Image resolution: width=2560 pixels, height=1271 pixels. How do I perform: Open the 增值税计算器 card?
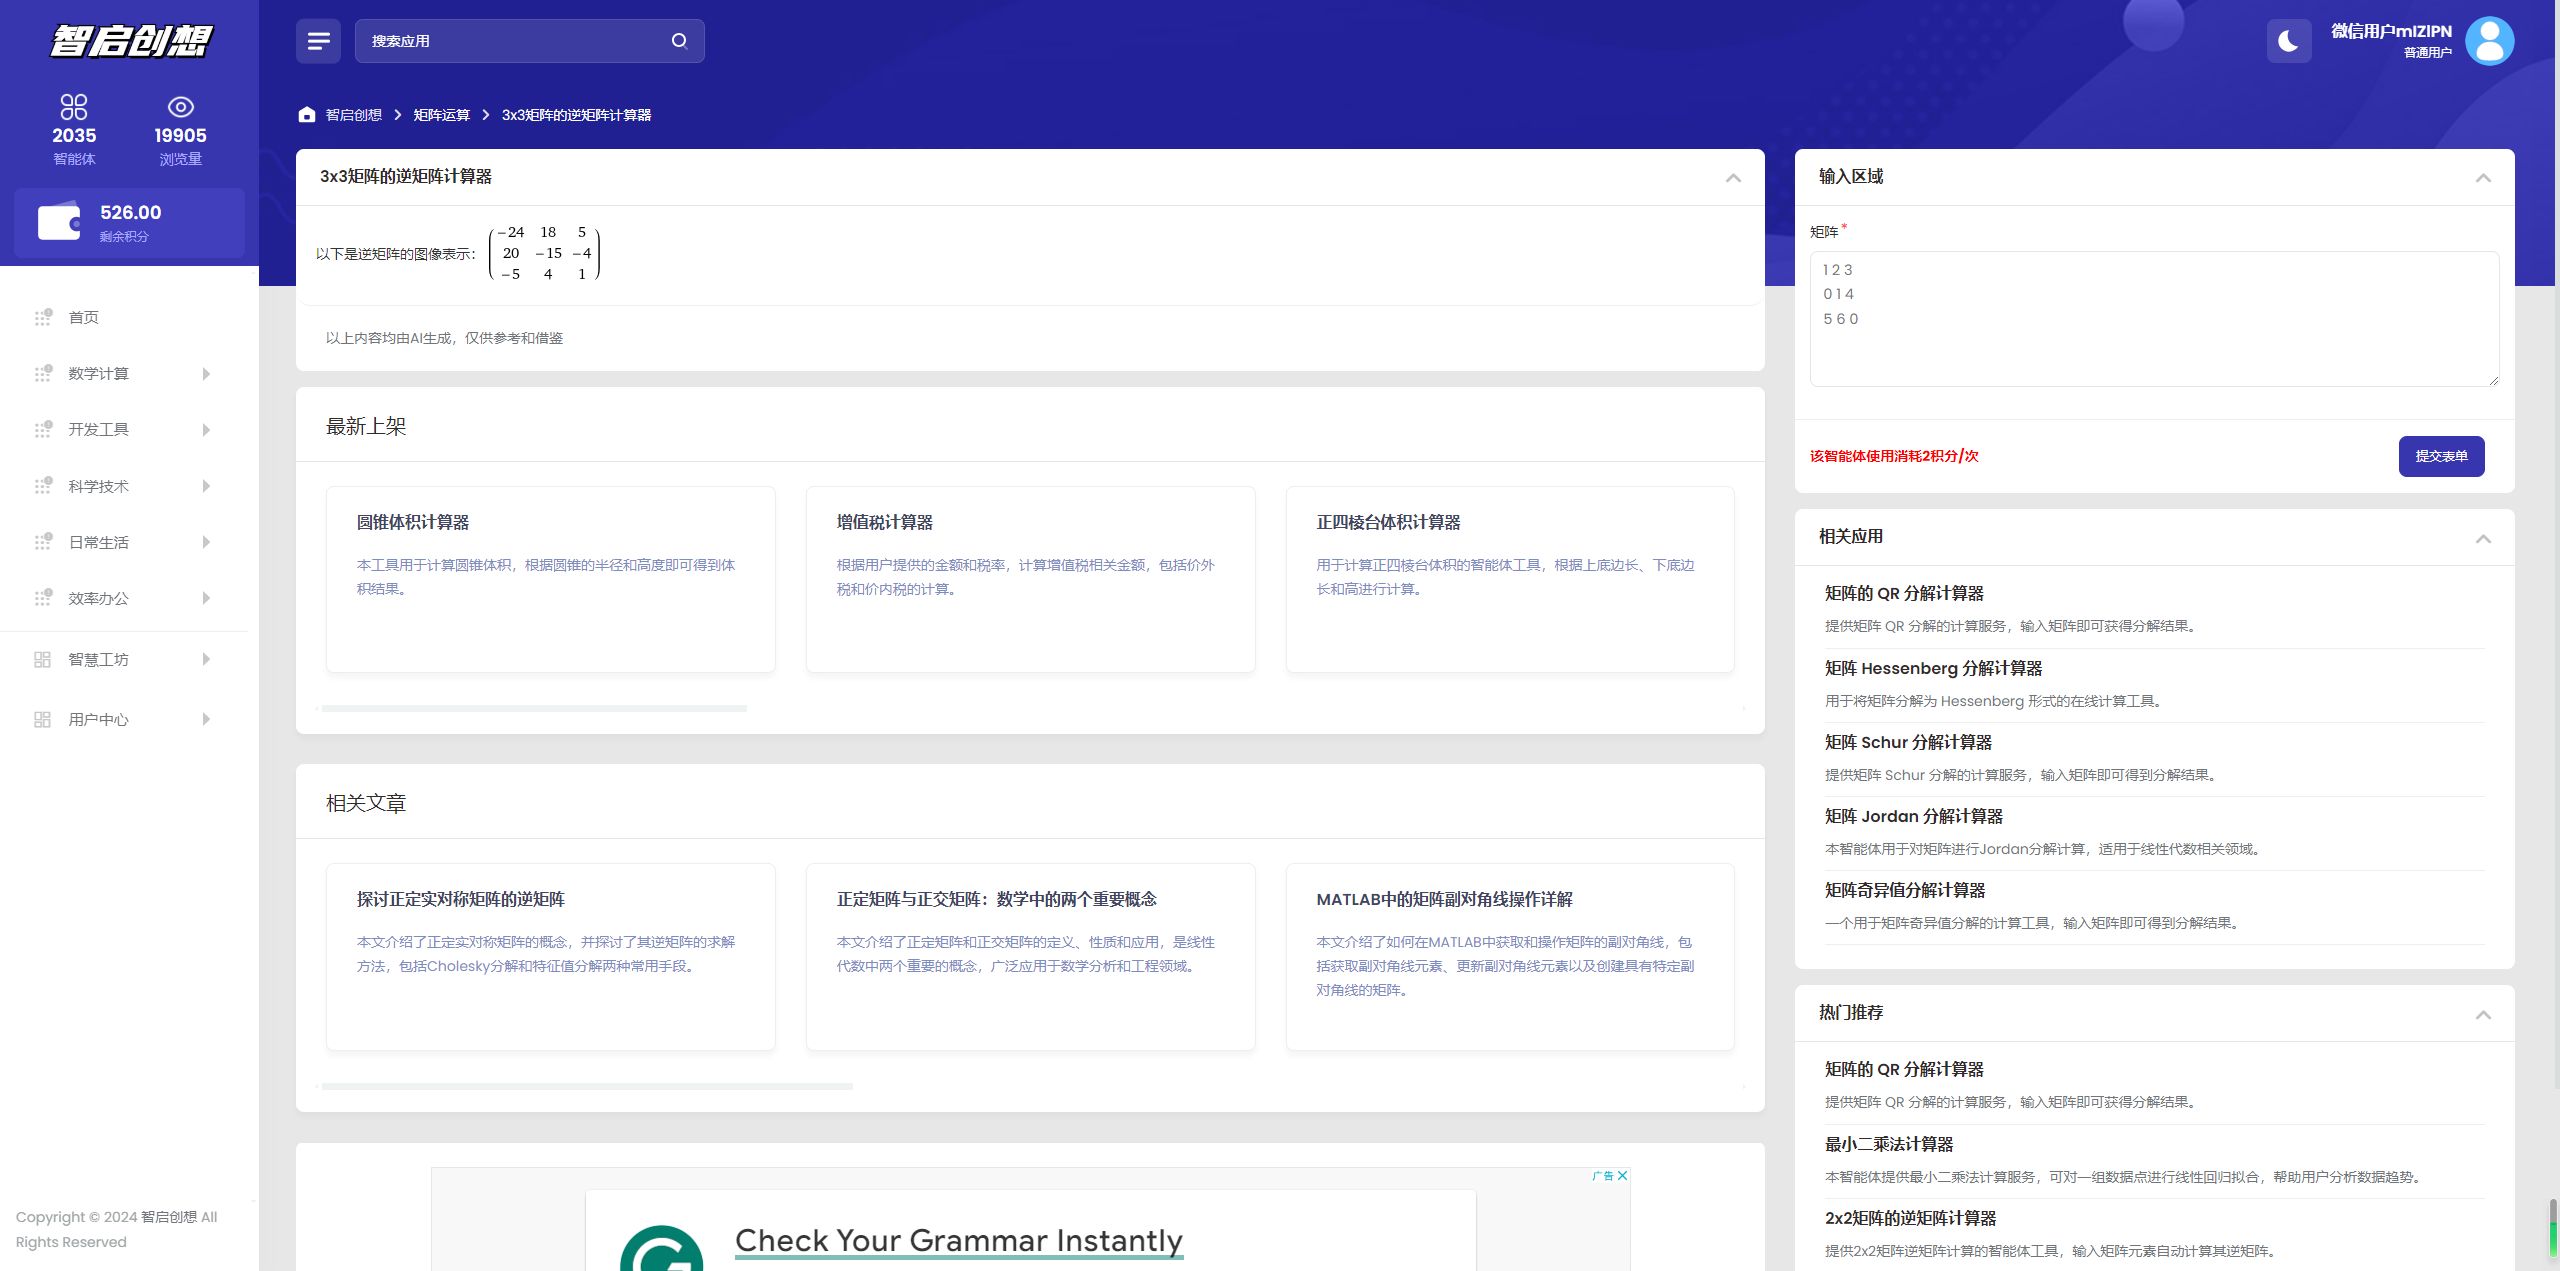[1030, 579]
